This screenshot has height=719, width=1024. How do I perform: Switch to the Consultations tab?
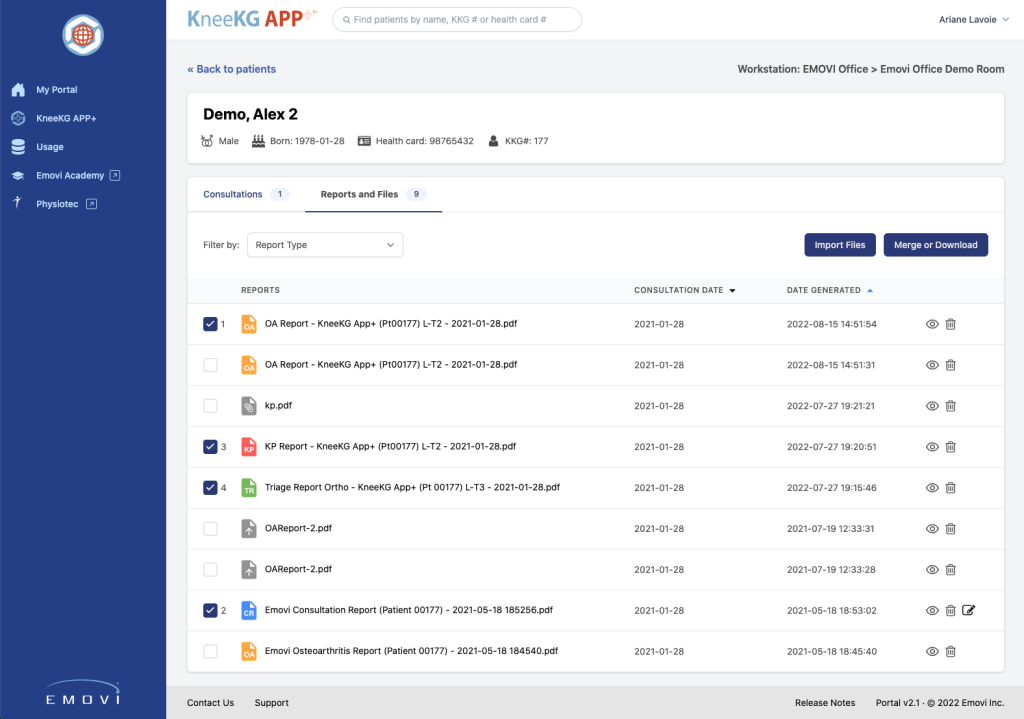click(x=246, y=194)
